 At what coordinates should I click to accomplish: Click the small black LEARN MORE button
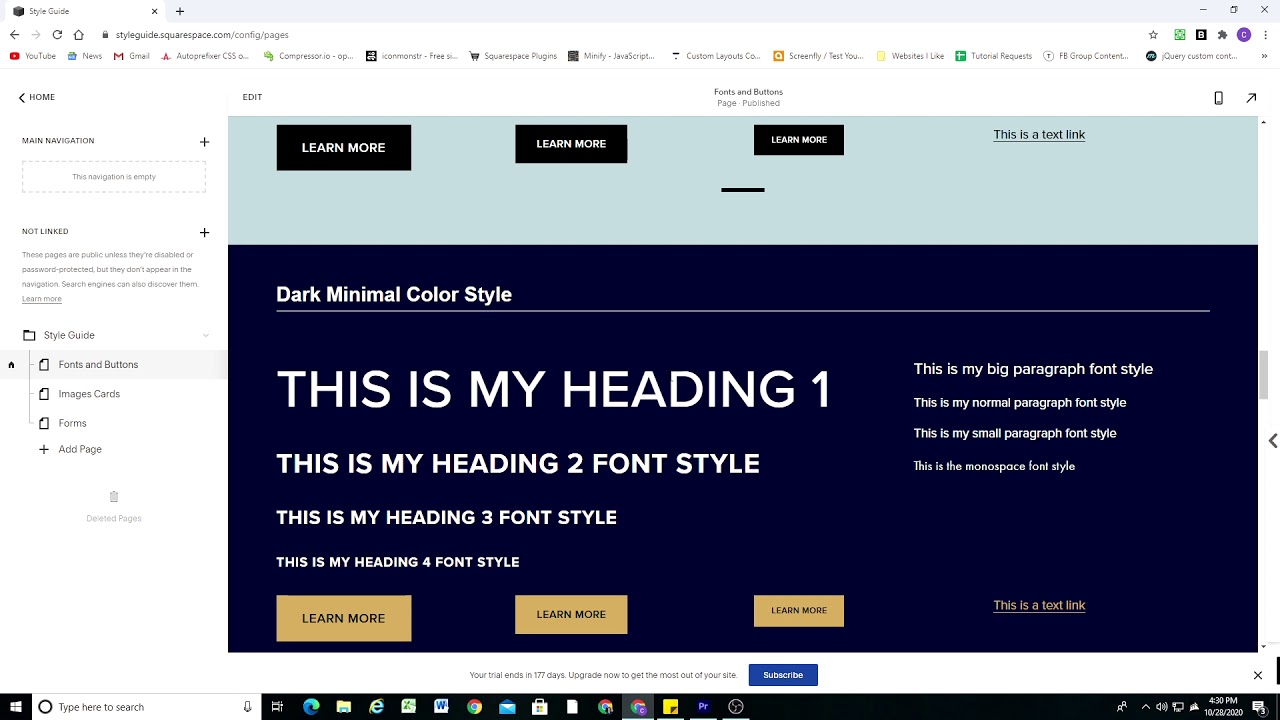[799, 140]
